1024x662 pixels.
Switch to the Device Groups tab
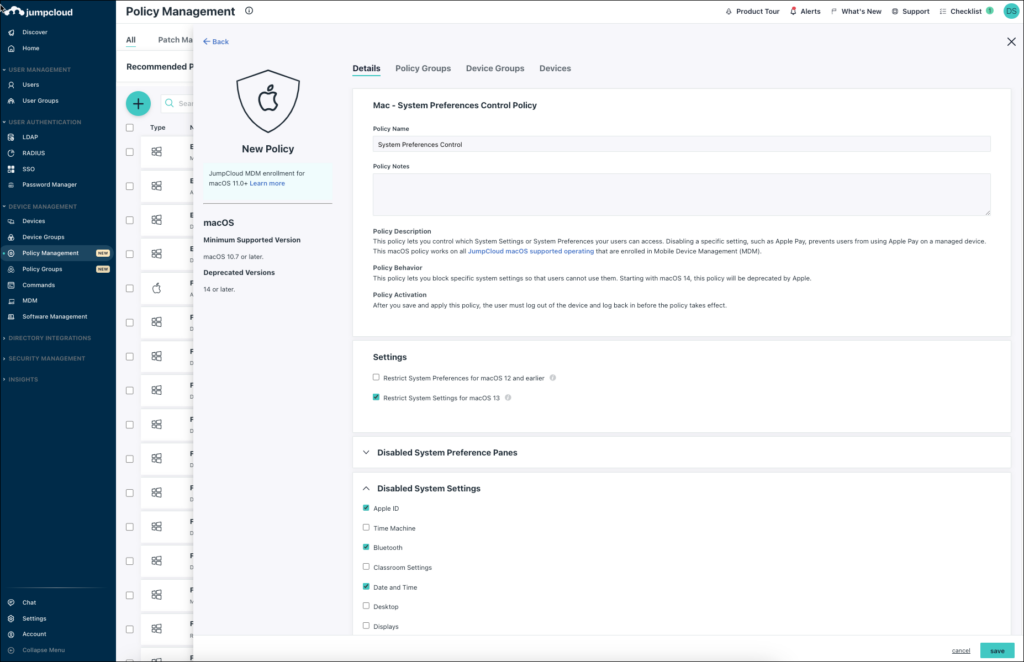pos(494,68)
